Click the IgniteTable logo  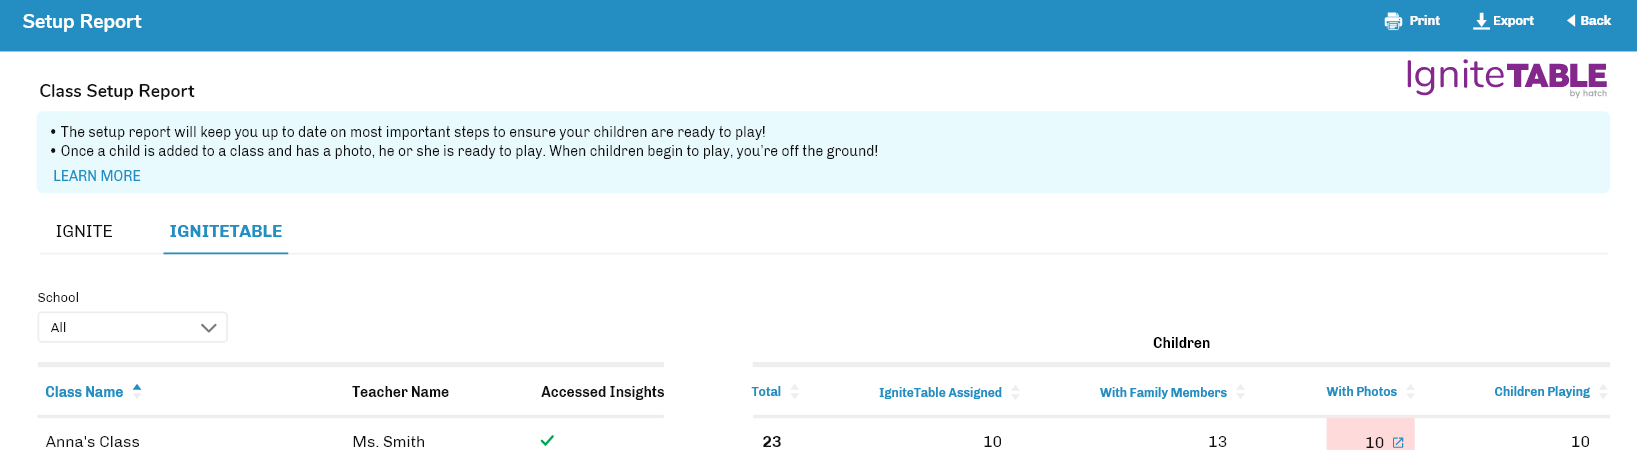click(1507, 77)
